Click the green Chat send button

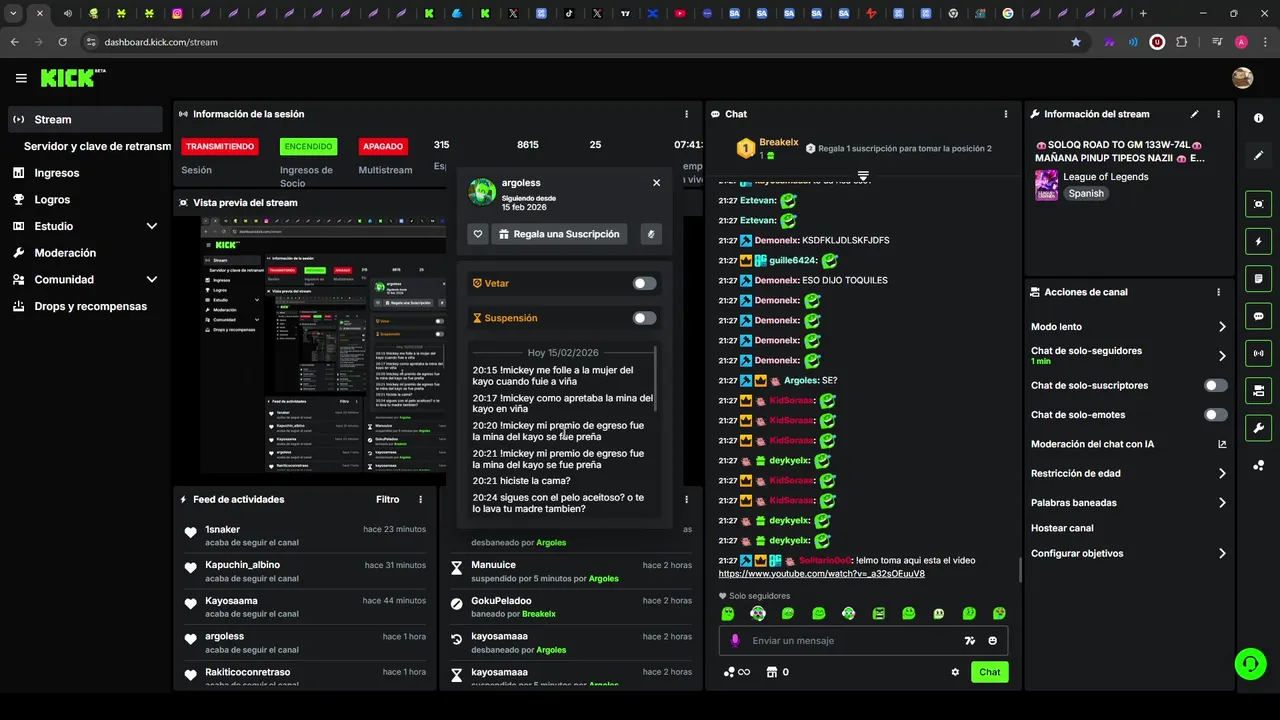989,672
